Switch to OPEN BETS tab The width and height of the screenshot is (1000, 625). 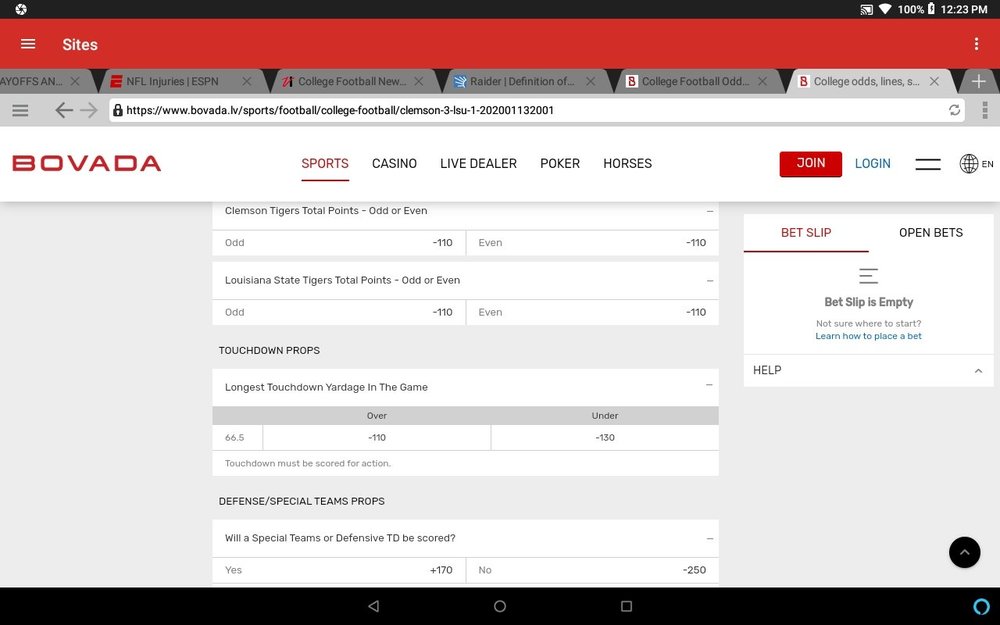coord(930,233)
